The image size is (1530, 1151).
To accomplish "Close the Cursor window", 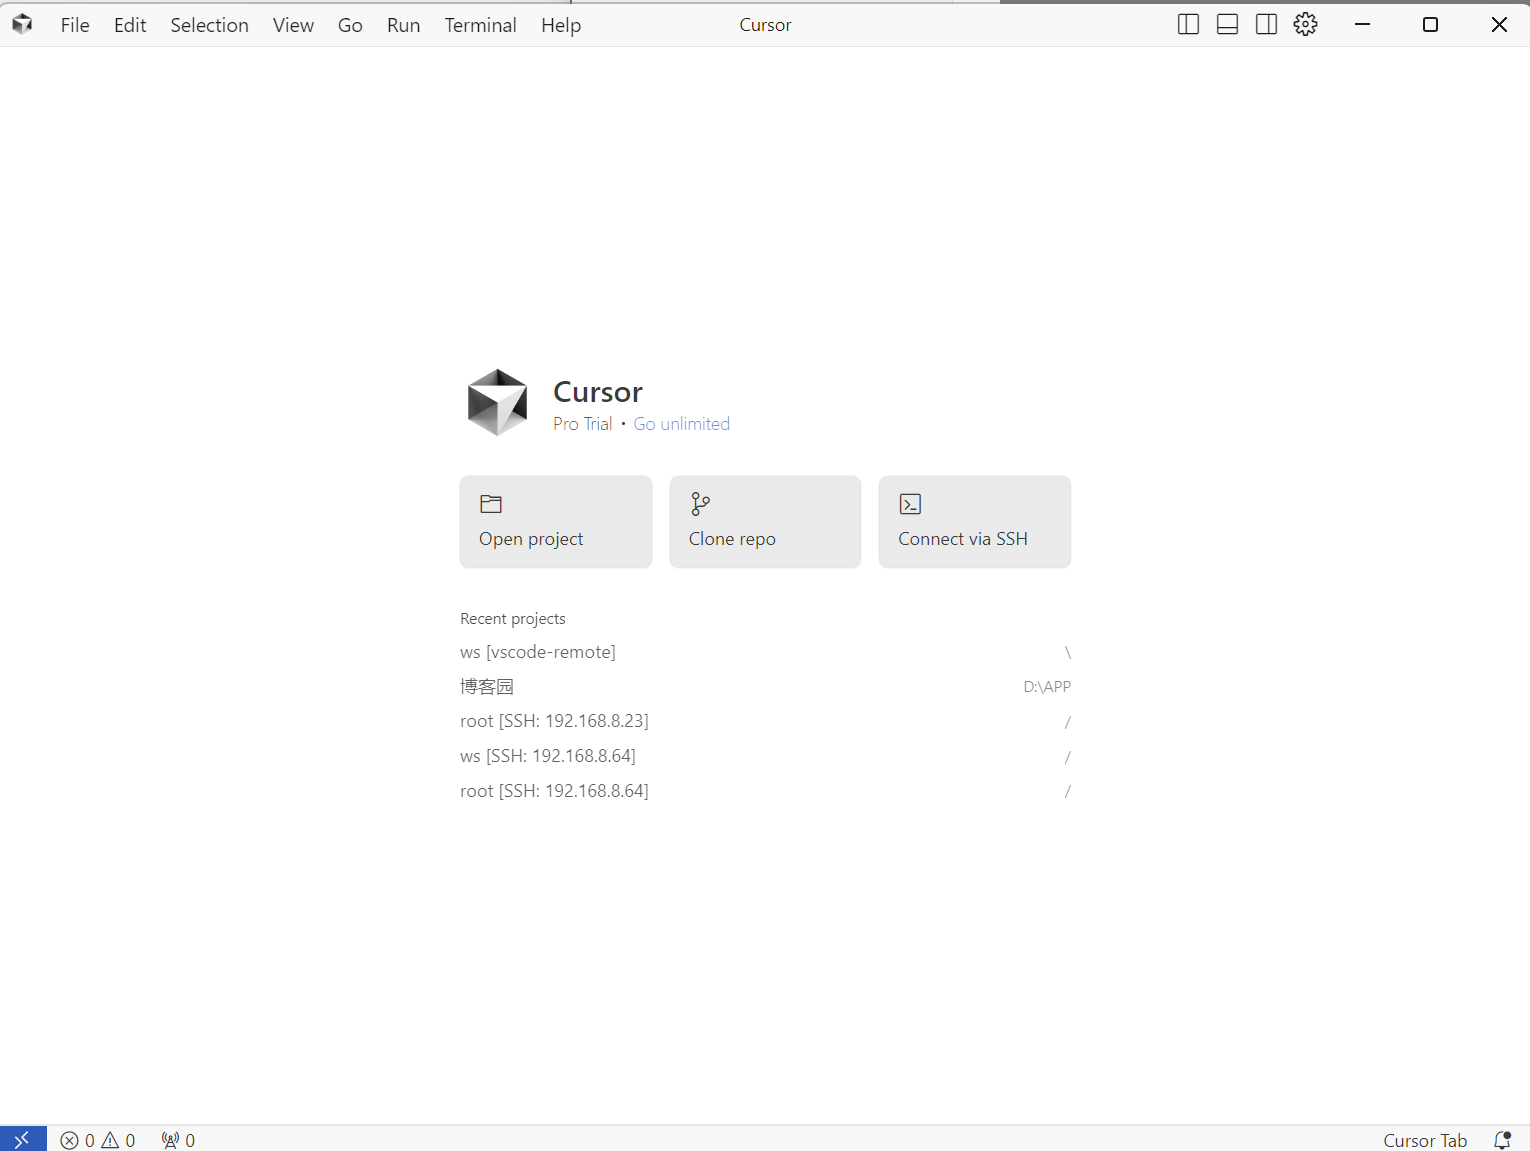I will [1499, 24].
